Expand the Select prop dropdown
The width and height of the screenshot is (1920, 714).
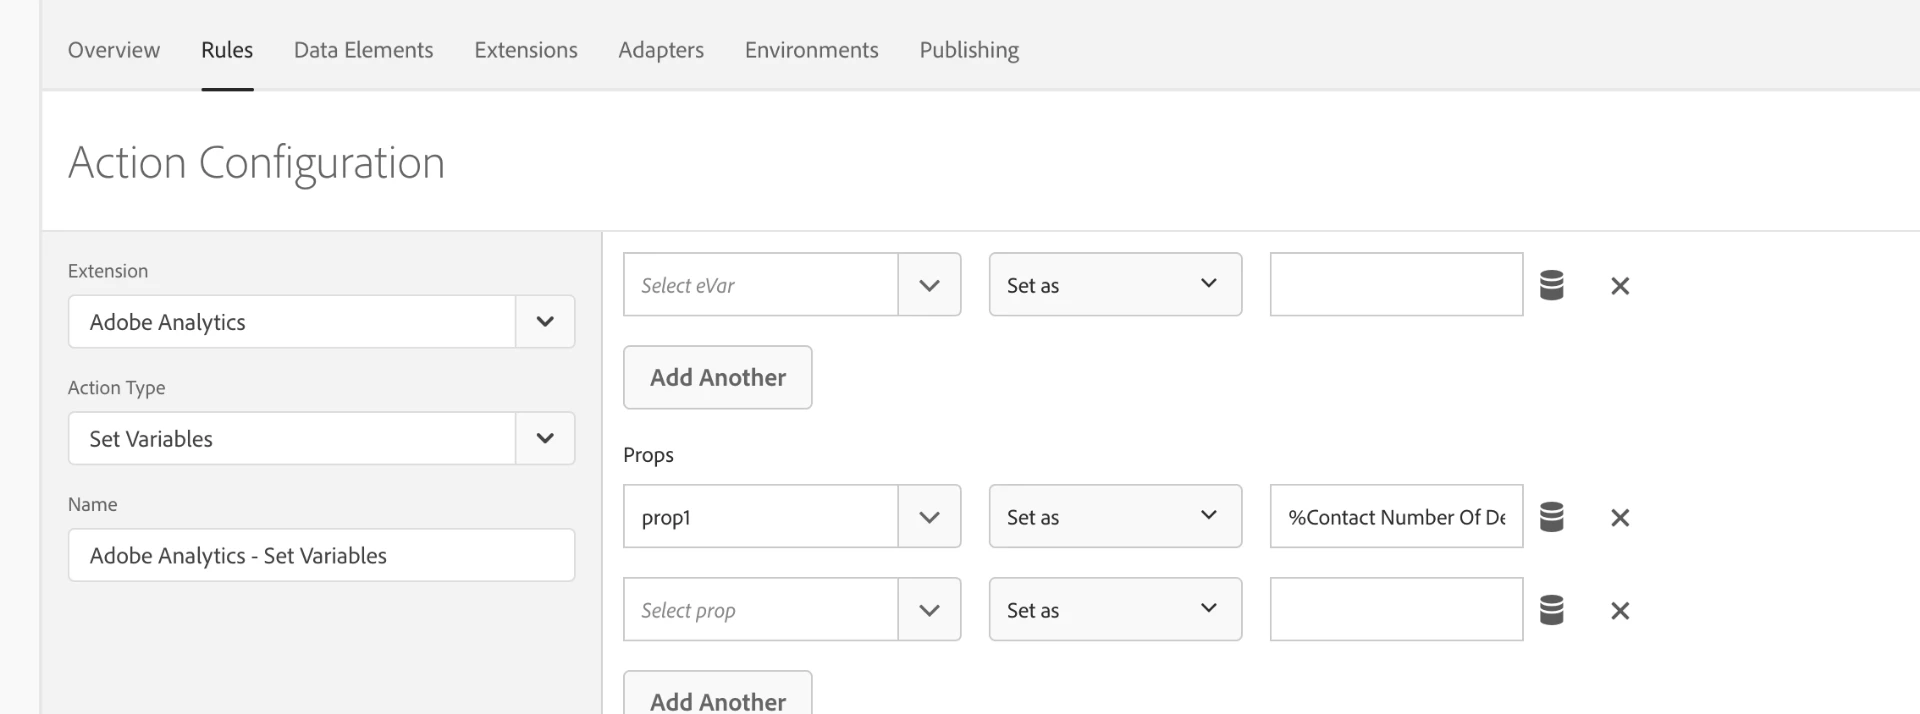point(929,610)
